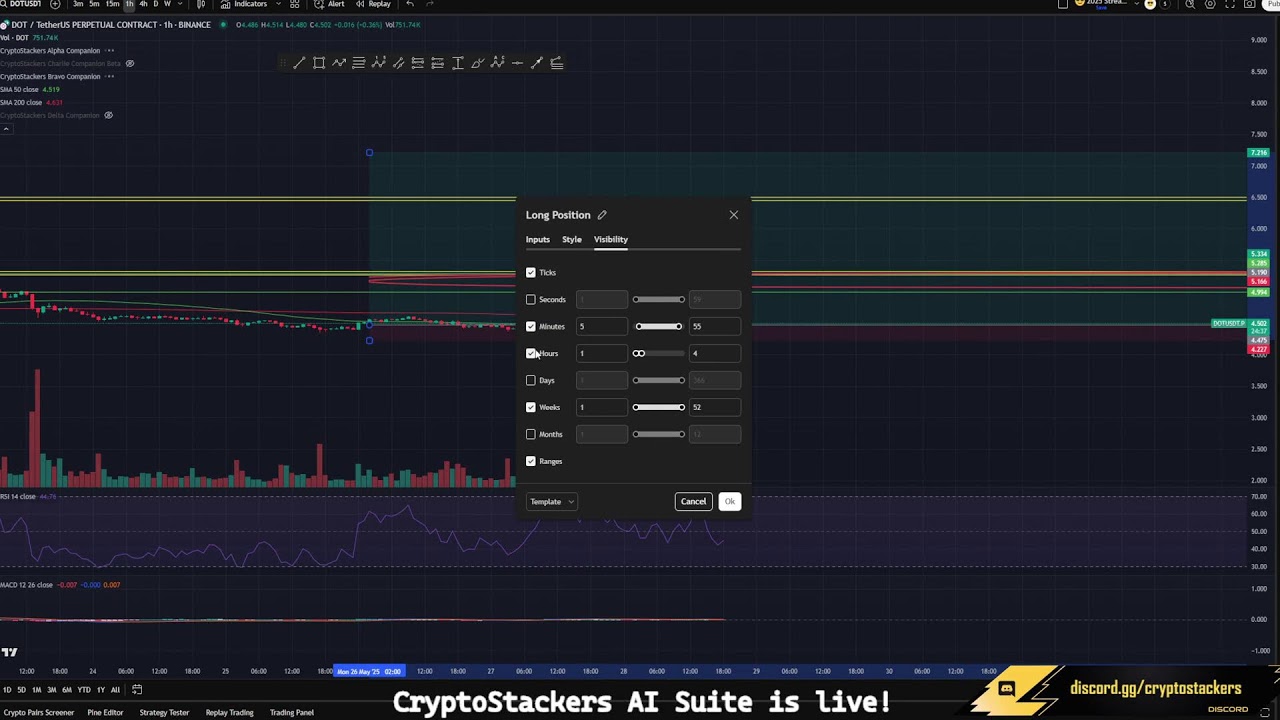
Task: Open chart settings gear icon
Action: click(1210, 4)
